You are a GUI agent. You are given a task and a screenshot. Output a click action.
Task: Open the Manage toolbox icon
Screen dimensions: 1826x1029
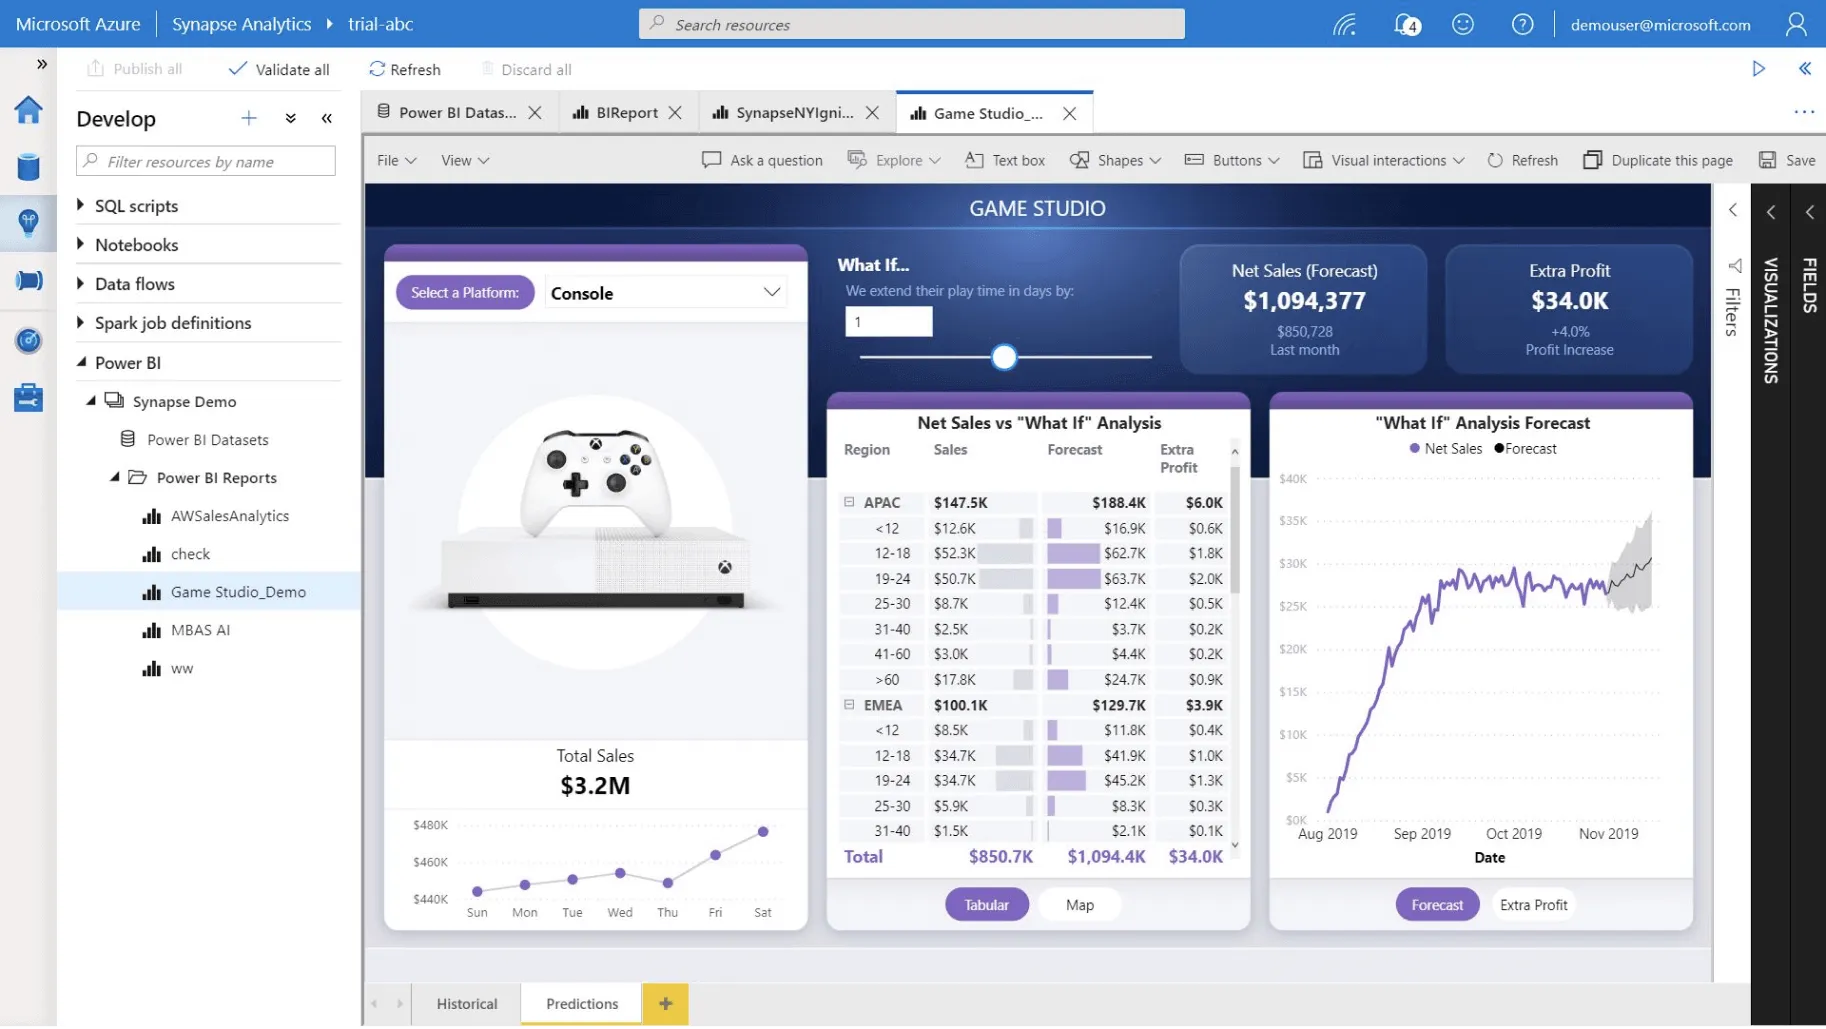(28, 397)
